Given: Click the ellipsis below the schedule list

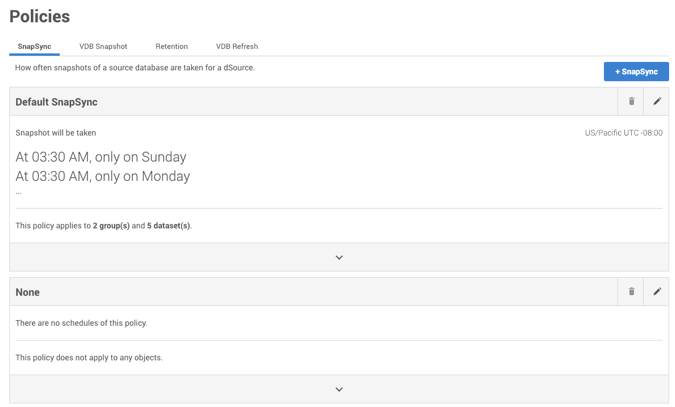Looking at the screenshot, I should pyautogui.click(x=18, y=191).
